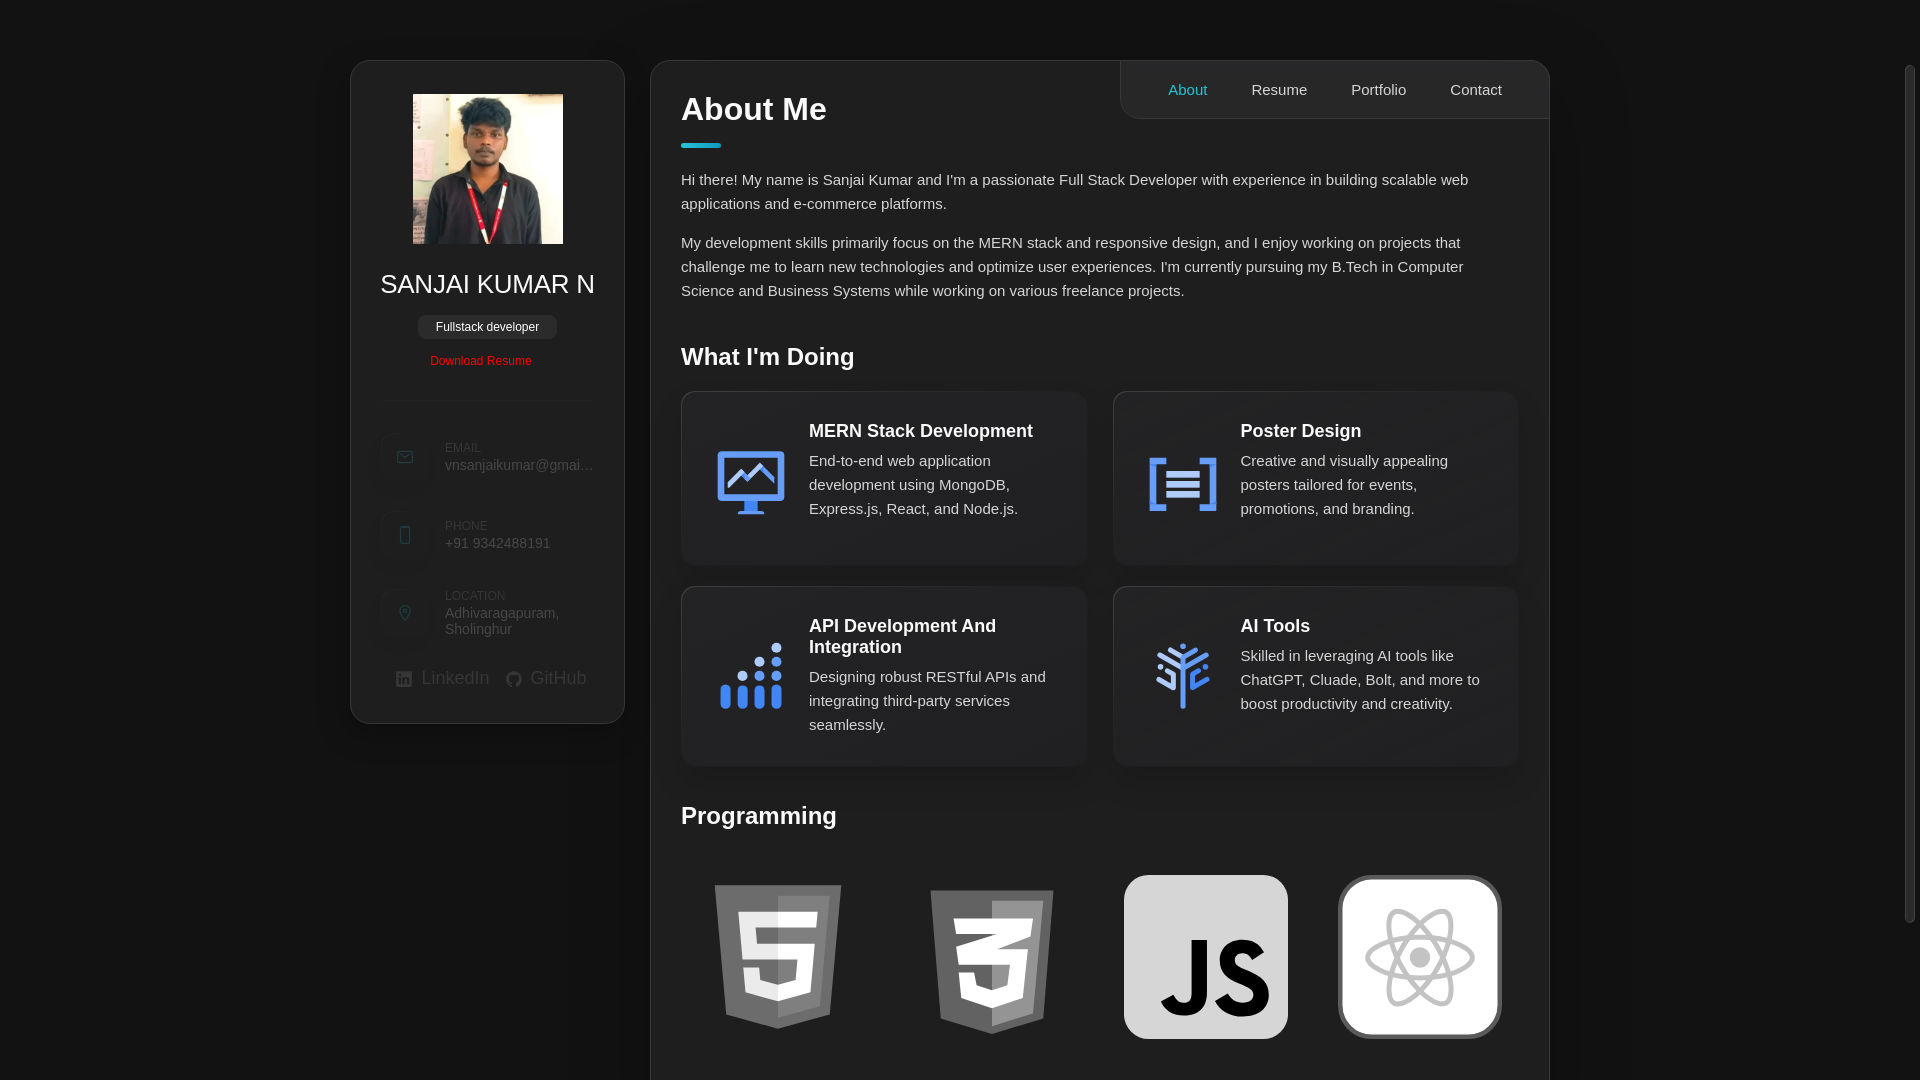
Task: Click the Poster Design bracket icon
Action: pyautogui.click(x=1183, y=484)
